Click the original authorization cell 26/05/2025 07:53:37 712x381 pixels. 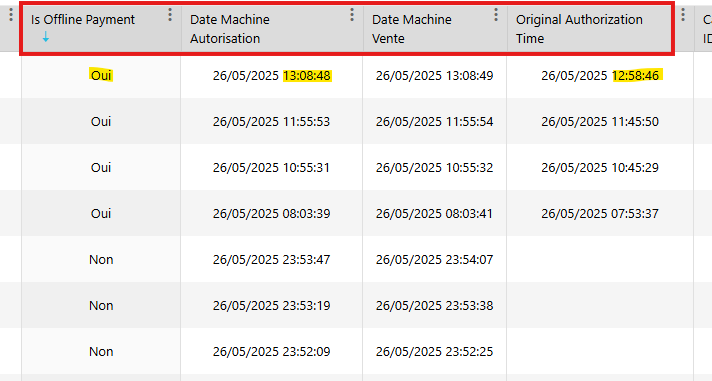600,213
